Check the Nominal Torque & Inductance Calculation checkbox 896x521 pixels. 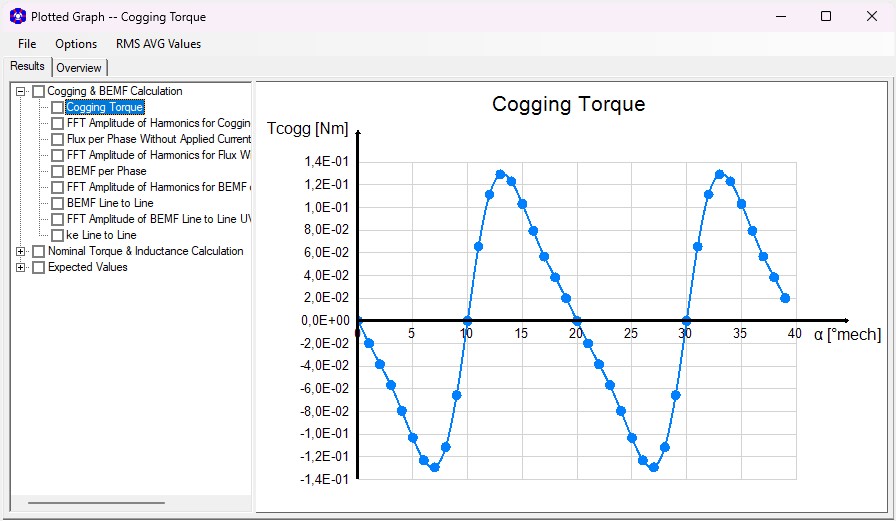coord(38,251)
